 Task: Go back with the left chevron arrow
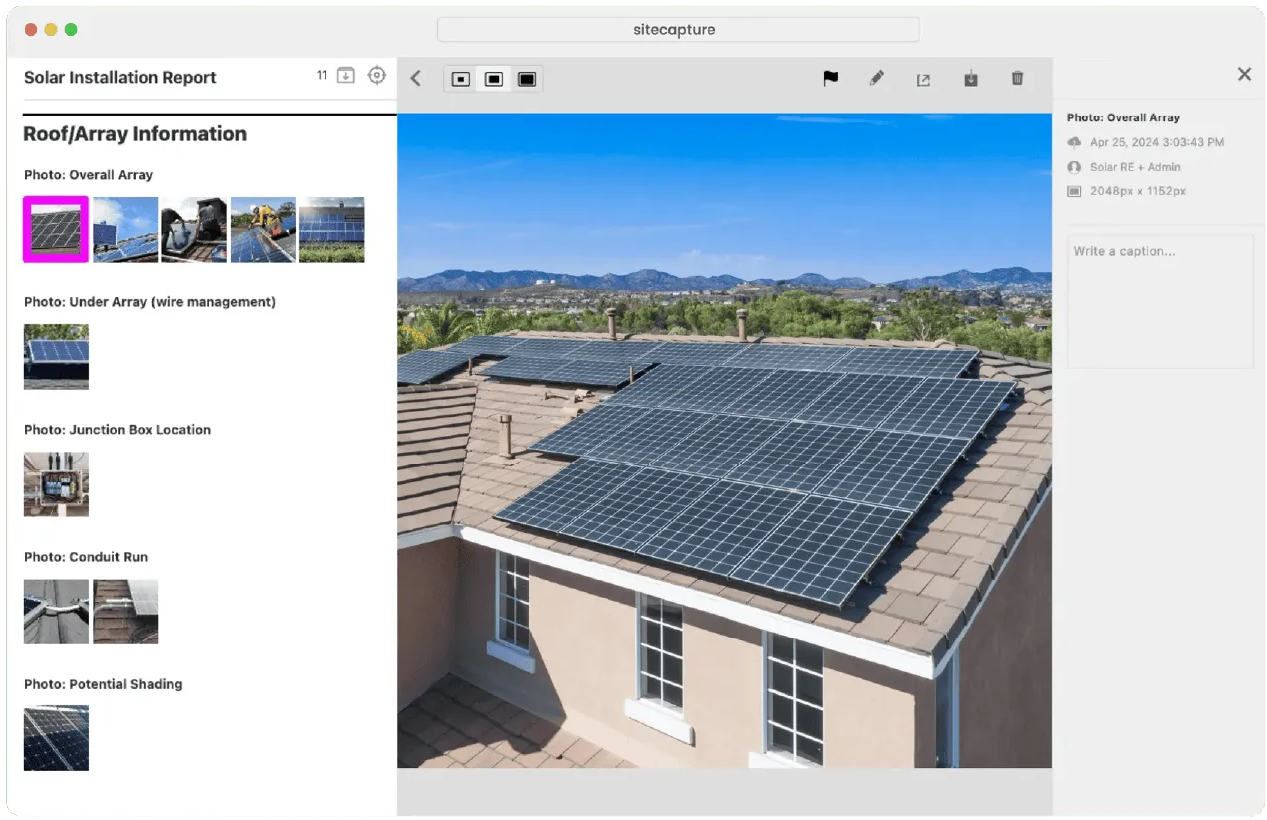click(x=416, y=79)
